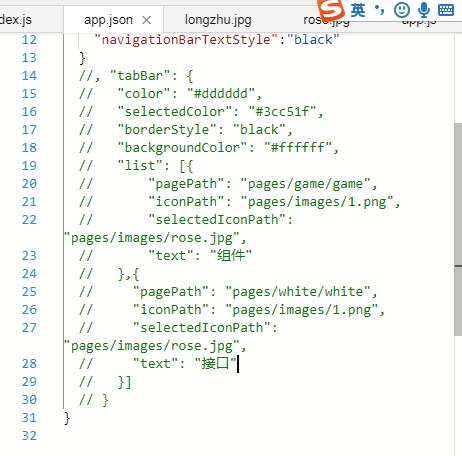
Task: Click the "pages/game/game" path value
Action: click(305, 184)
